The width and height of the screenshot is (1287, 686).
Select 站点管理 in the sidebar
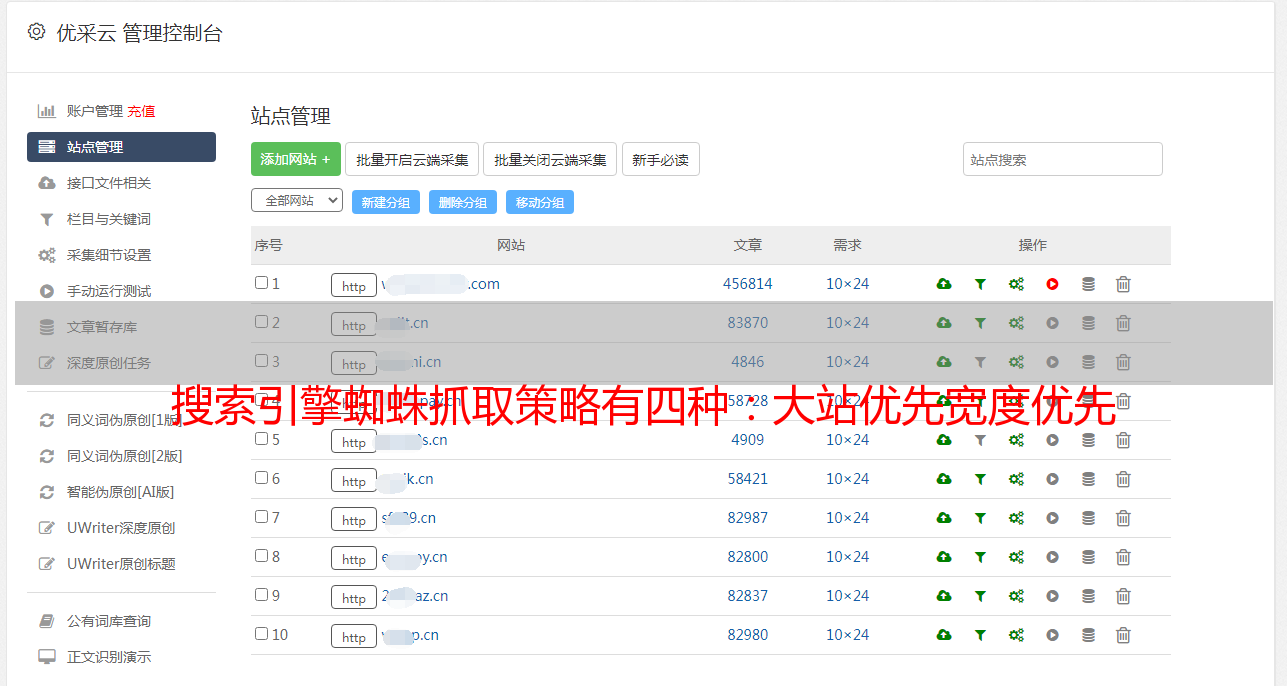pos(121,147)
